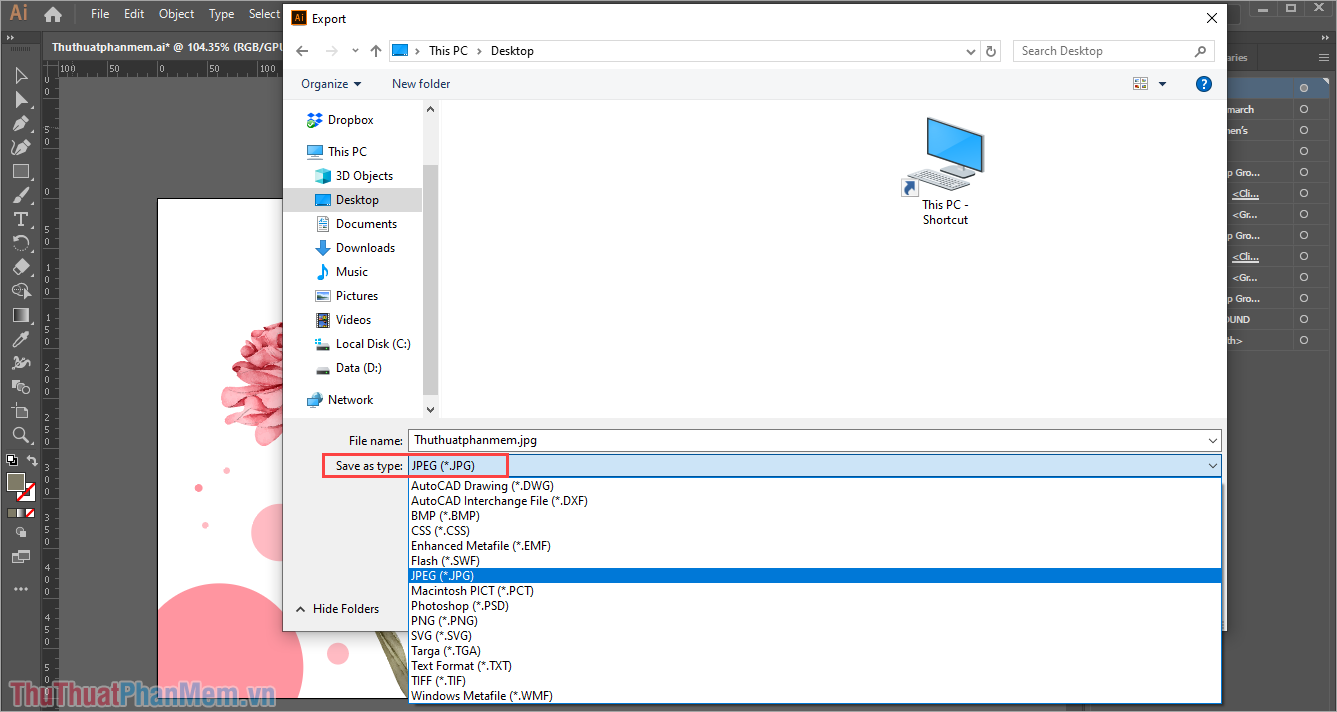
Task: Select the Eyedropper tool
Action: pos(20,339)
